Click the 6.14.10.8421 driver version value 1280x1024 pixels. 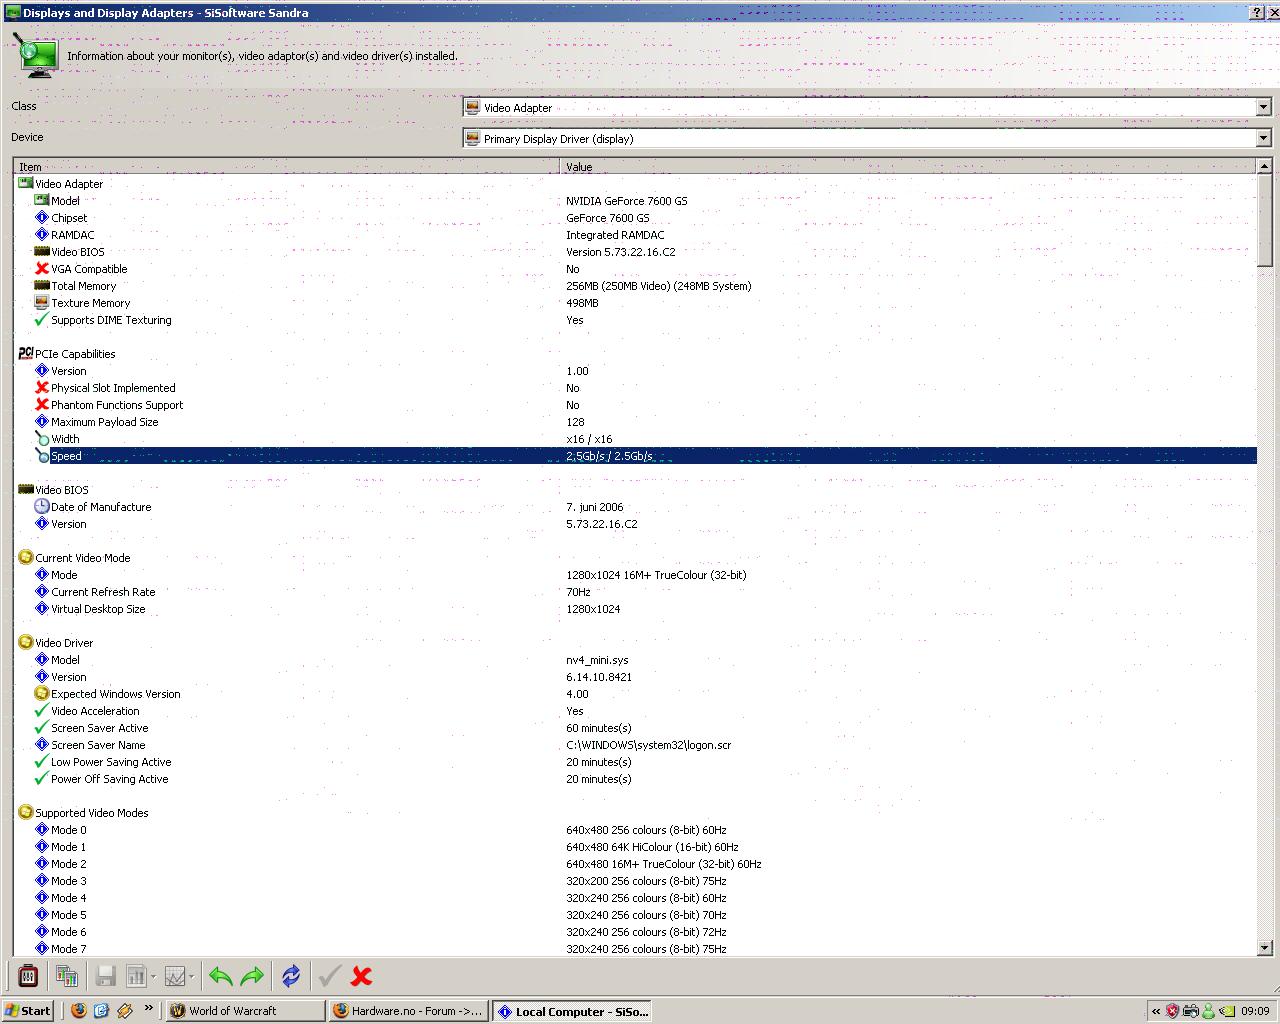coord(598,676)
